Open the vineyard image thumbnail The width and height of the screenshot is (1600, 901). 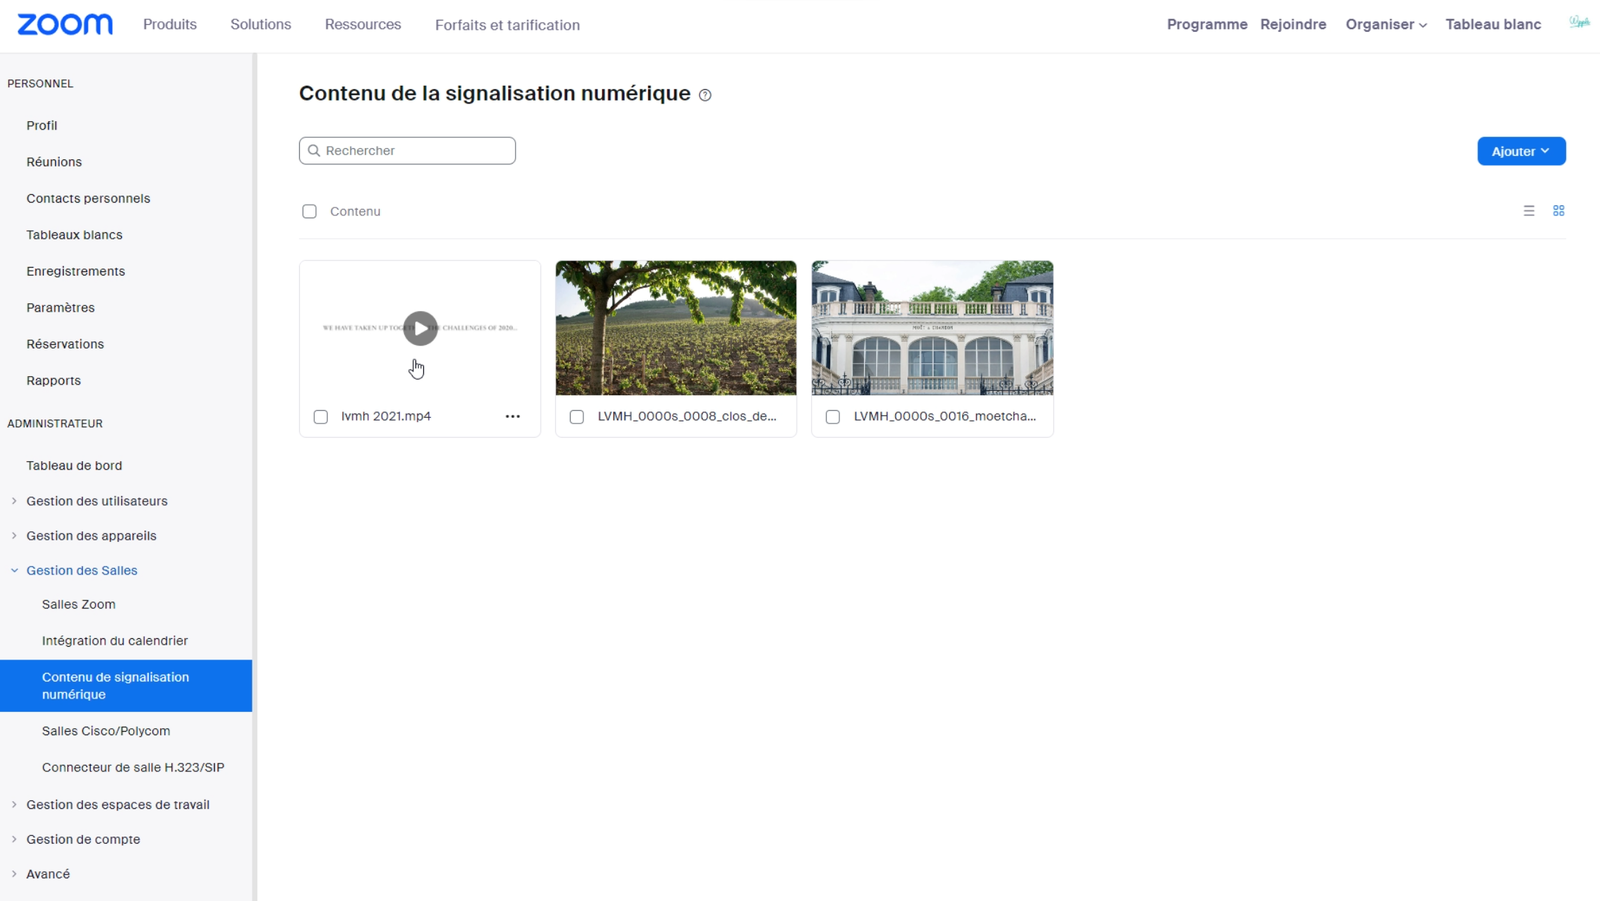tap(676, 328)
